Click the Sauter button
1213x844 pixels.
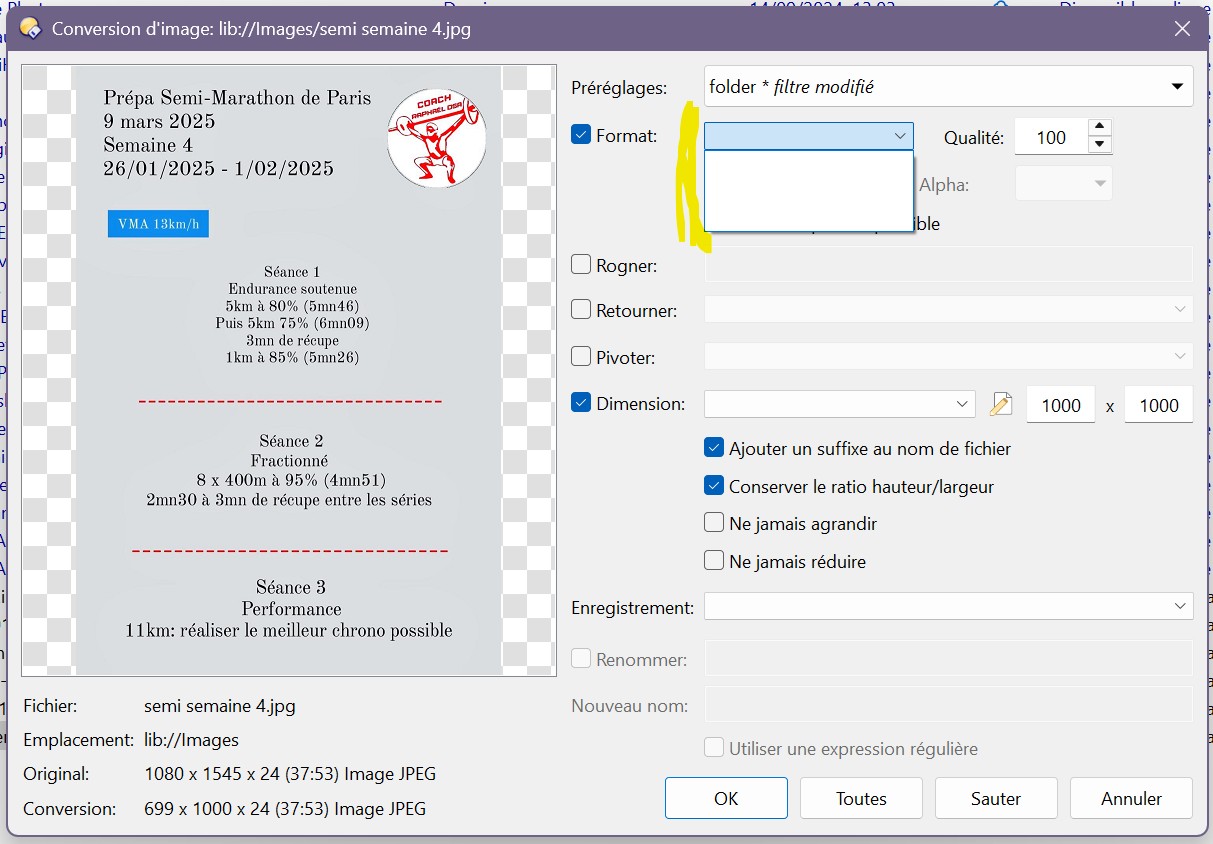click(996, 798)
